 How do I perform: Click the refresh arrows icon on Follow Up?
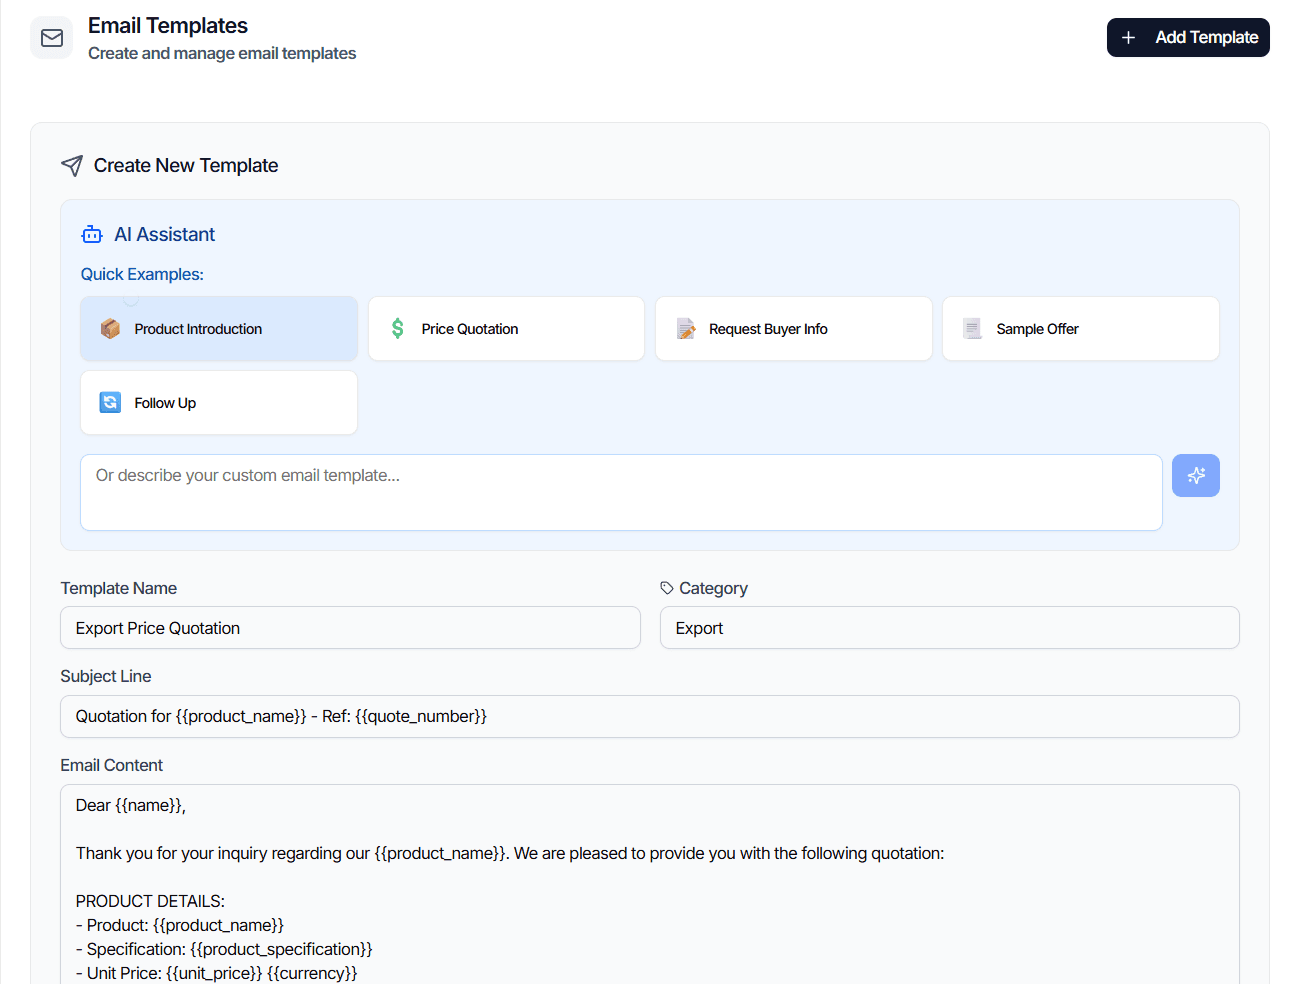110,402
